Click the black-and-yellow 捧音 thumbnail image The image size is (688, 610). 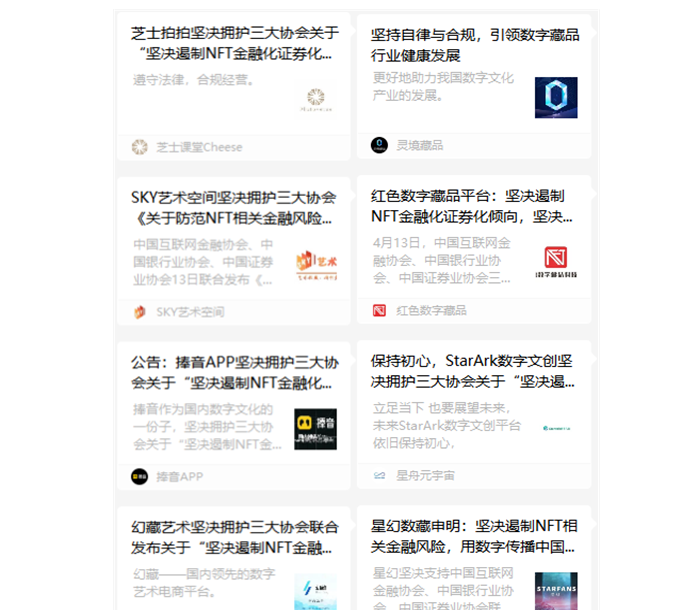[x=315, y=428]
